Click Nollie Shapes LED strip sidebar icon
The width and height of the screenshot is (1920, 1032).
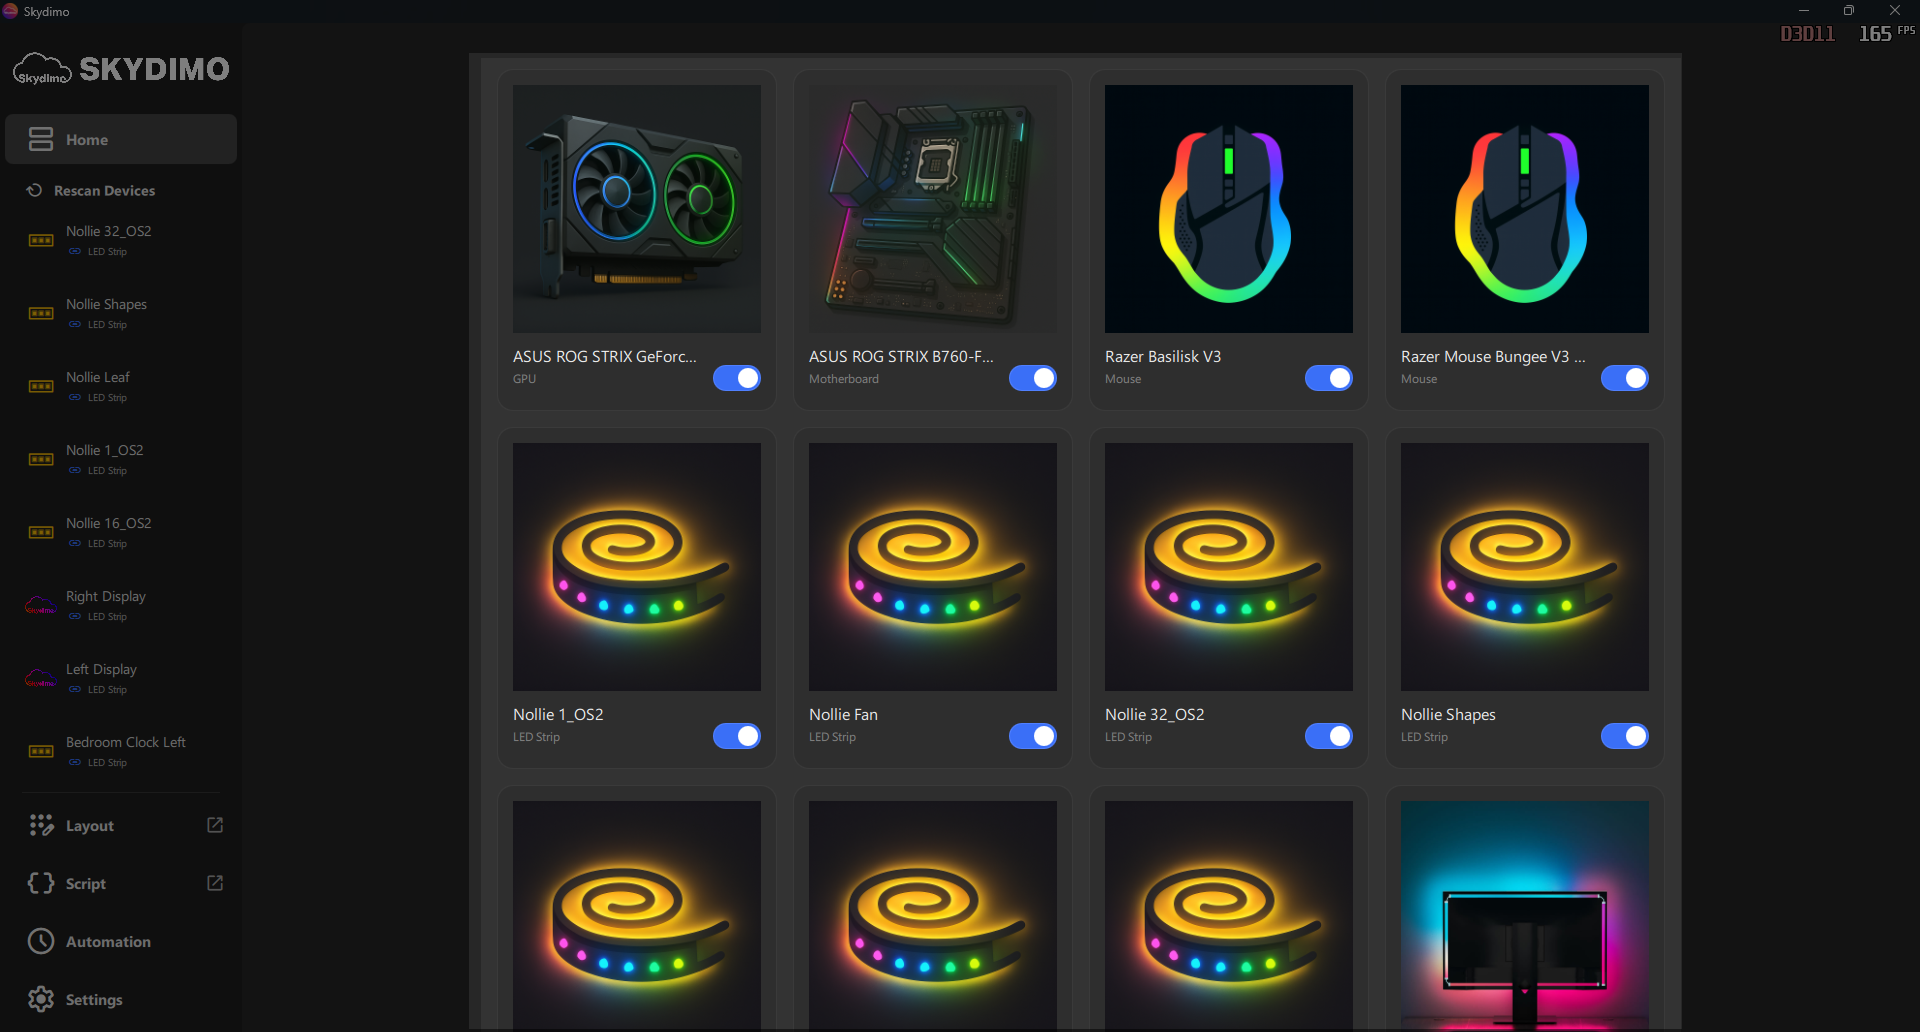coord(41,313)
